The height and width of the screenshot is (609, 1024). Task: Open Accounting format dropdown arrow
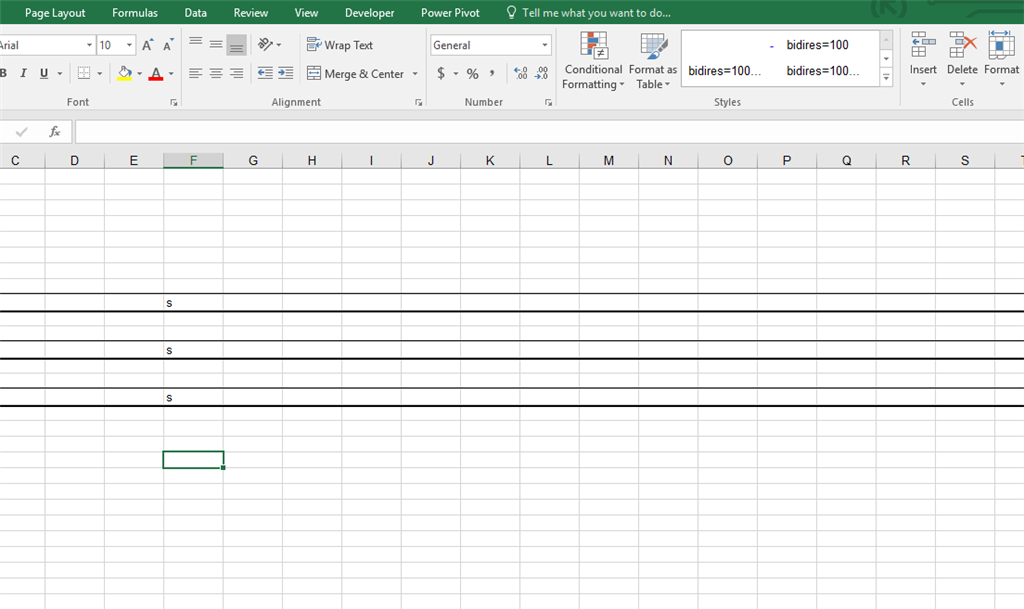[455, 74]
